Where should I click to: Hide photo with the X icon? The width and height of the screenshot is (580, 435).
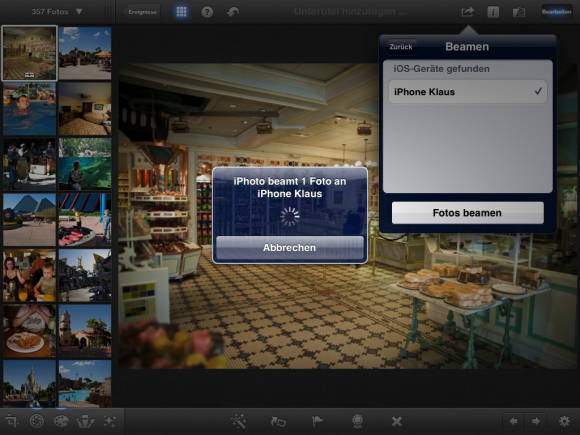point(397,421)
